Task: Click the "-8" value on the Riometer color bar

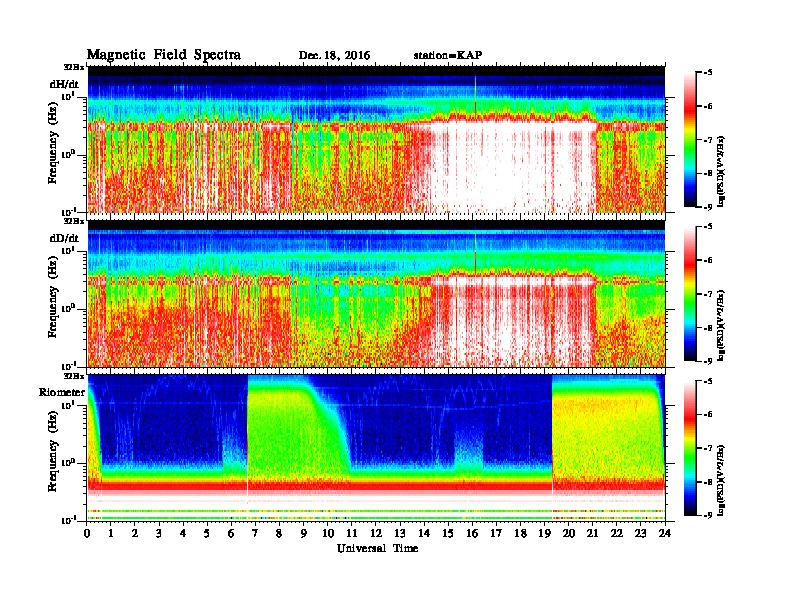Action: [x=707, y=482]
